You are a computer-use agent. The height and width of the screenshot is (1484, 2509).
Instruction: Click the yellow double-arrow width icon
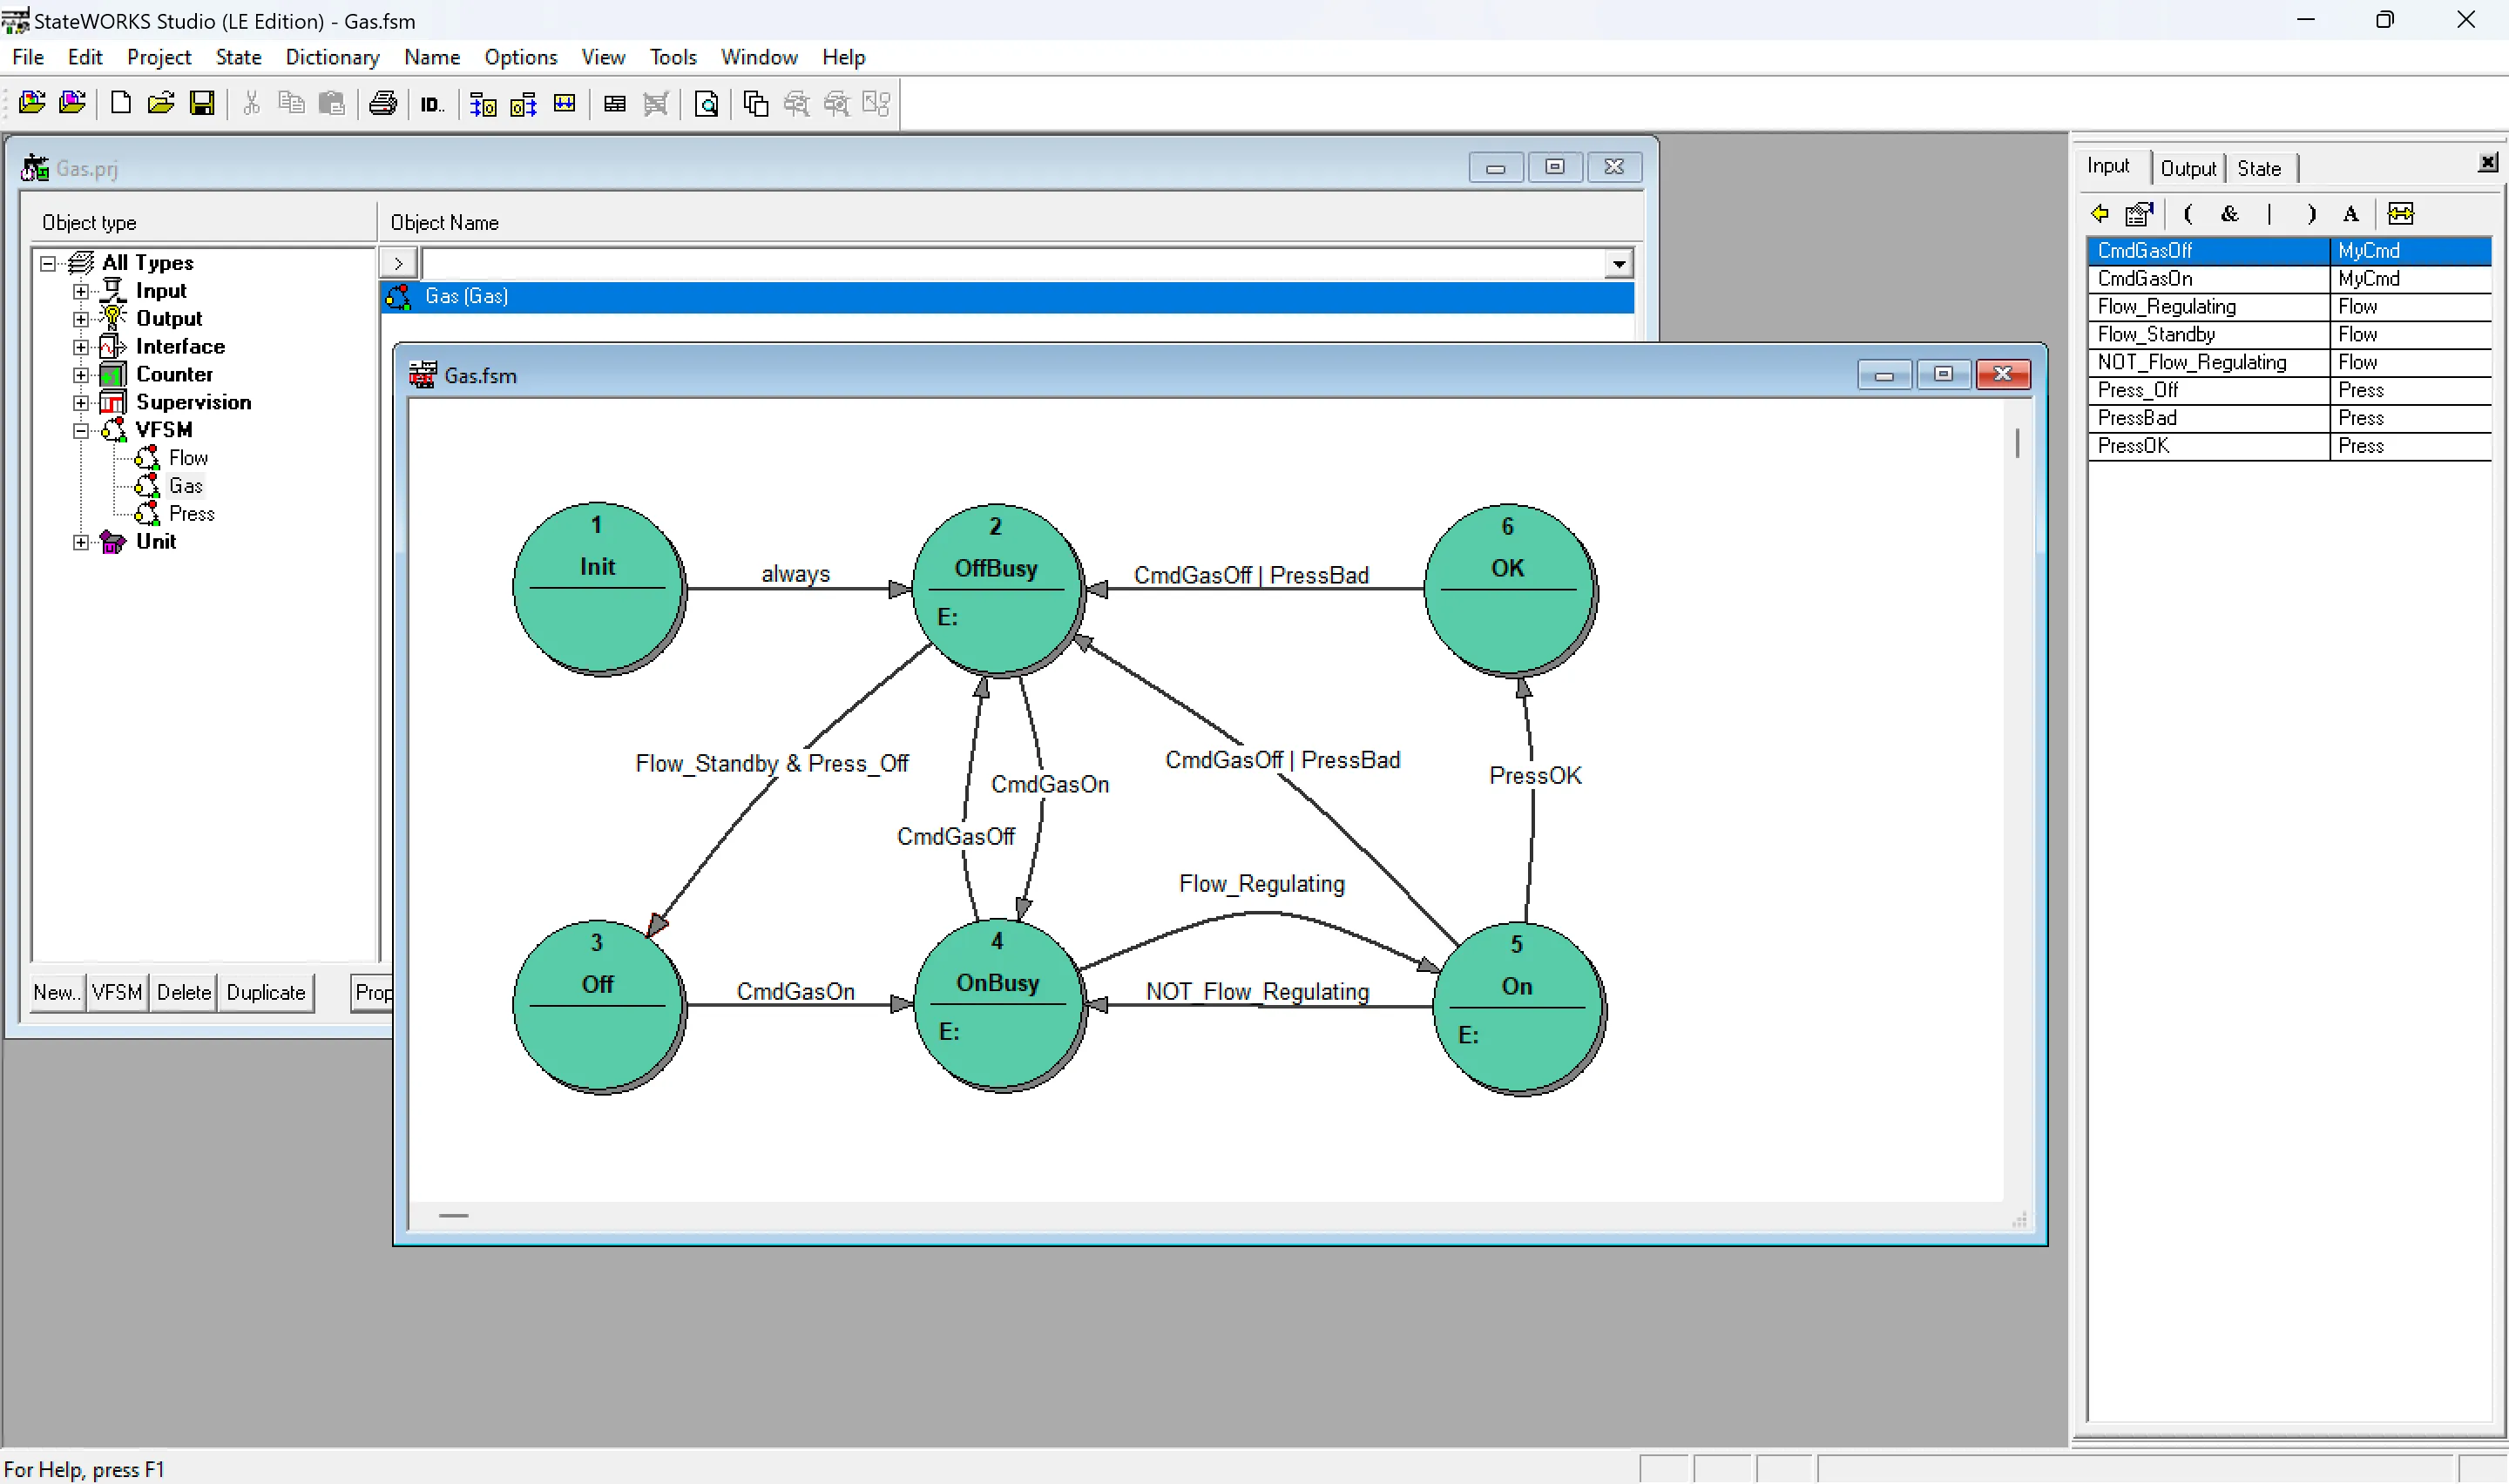tap(2400, 213)
